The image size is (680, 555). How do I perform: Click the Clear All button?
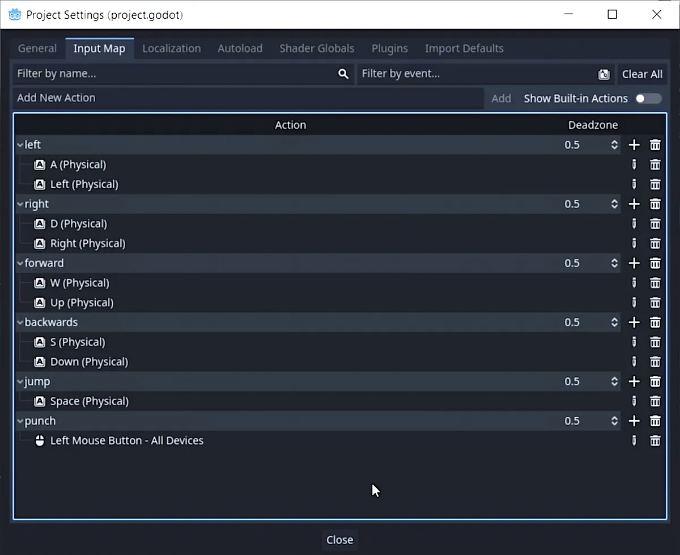(642, 74)
